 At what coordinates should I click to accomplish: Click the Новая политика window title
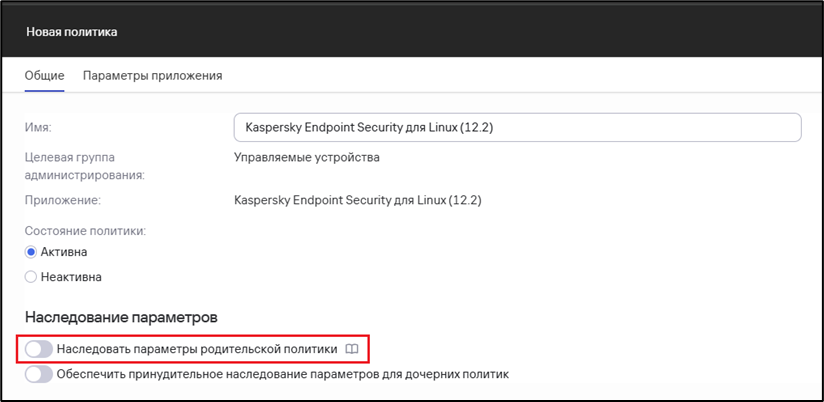(x=72, y=32)
